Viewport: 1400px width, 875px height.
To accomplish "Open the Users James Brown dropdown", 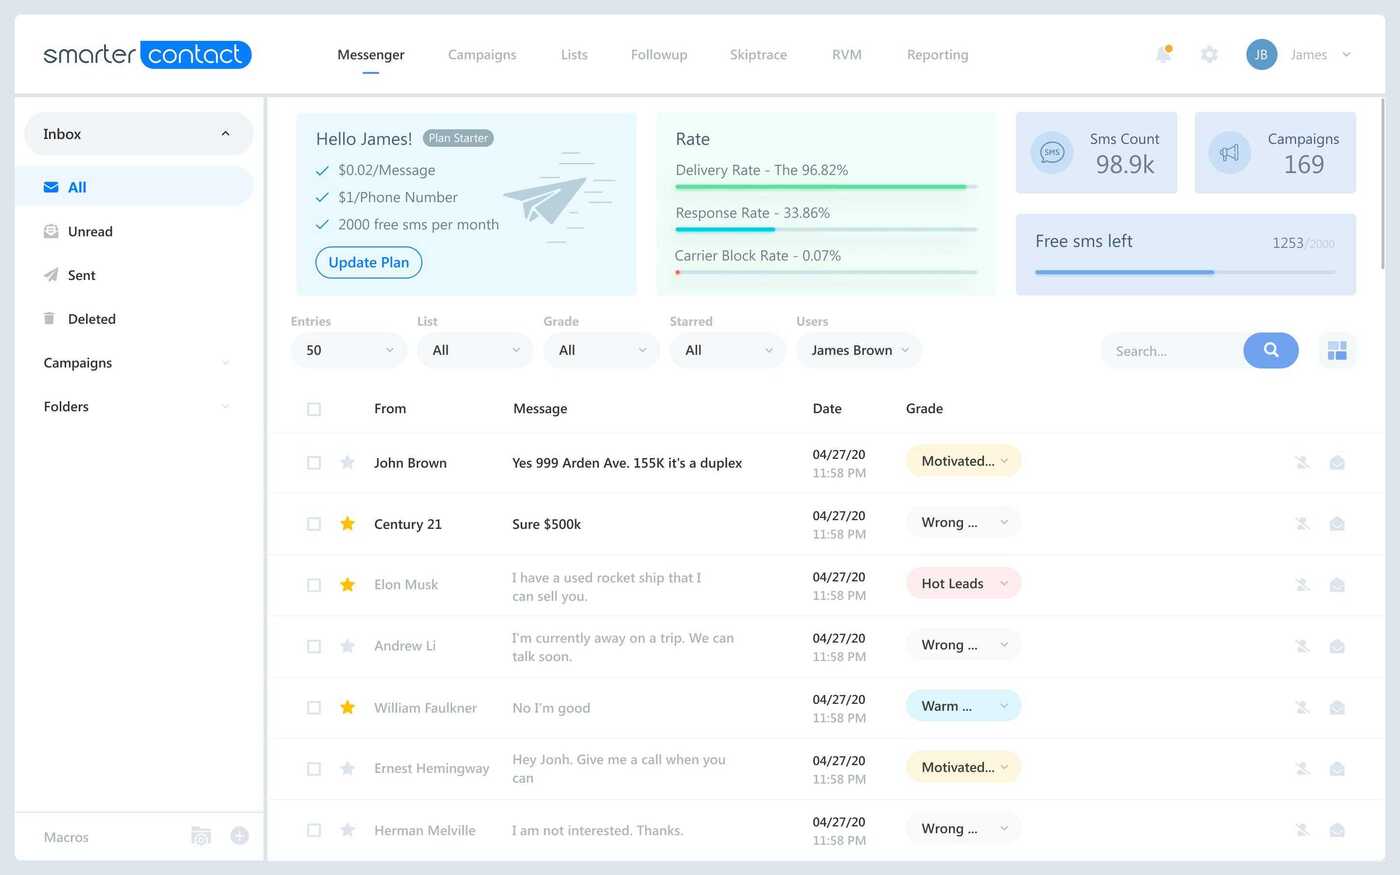I will tap(859, 350).
